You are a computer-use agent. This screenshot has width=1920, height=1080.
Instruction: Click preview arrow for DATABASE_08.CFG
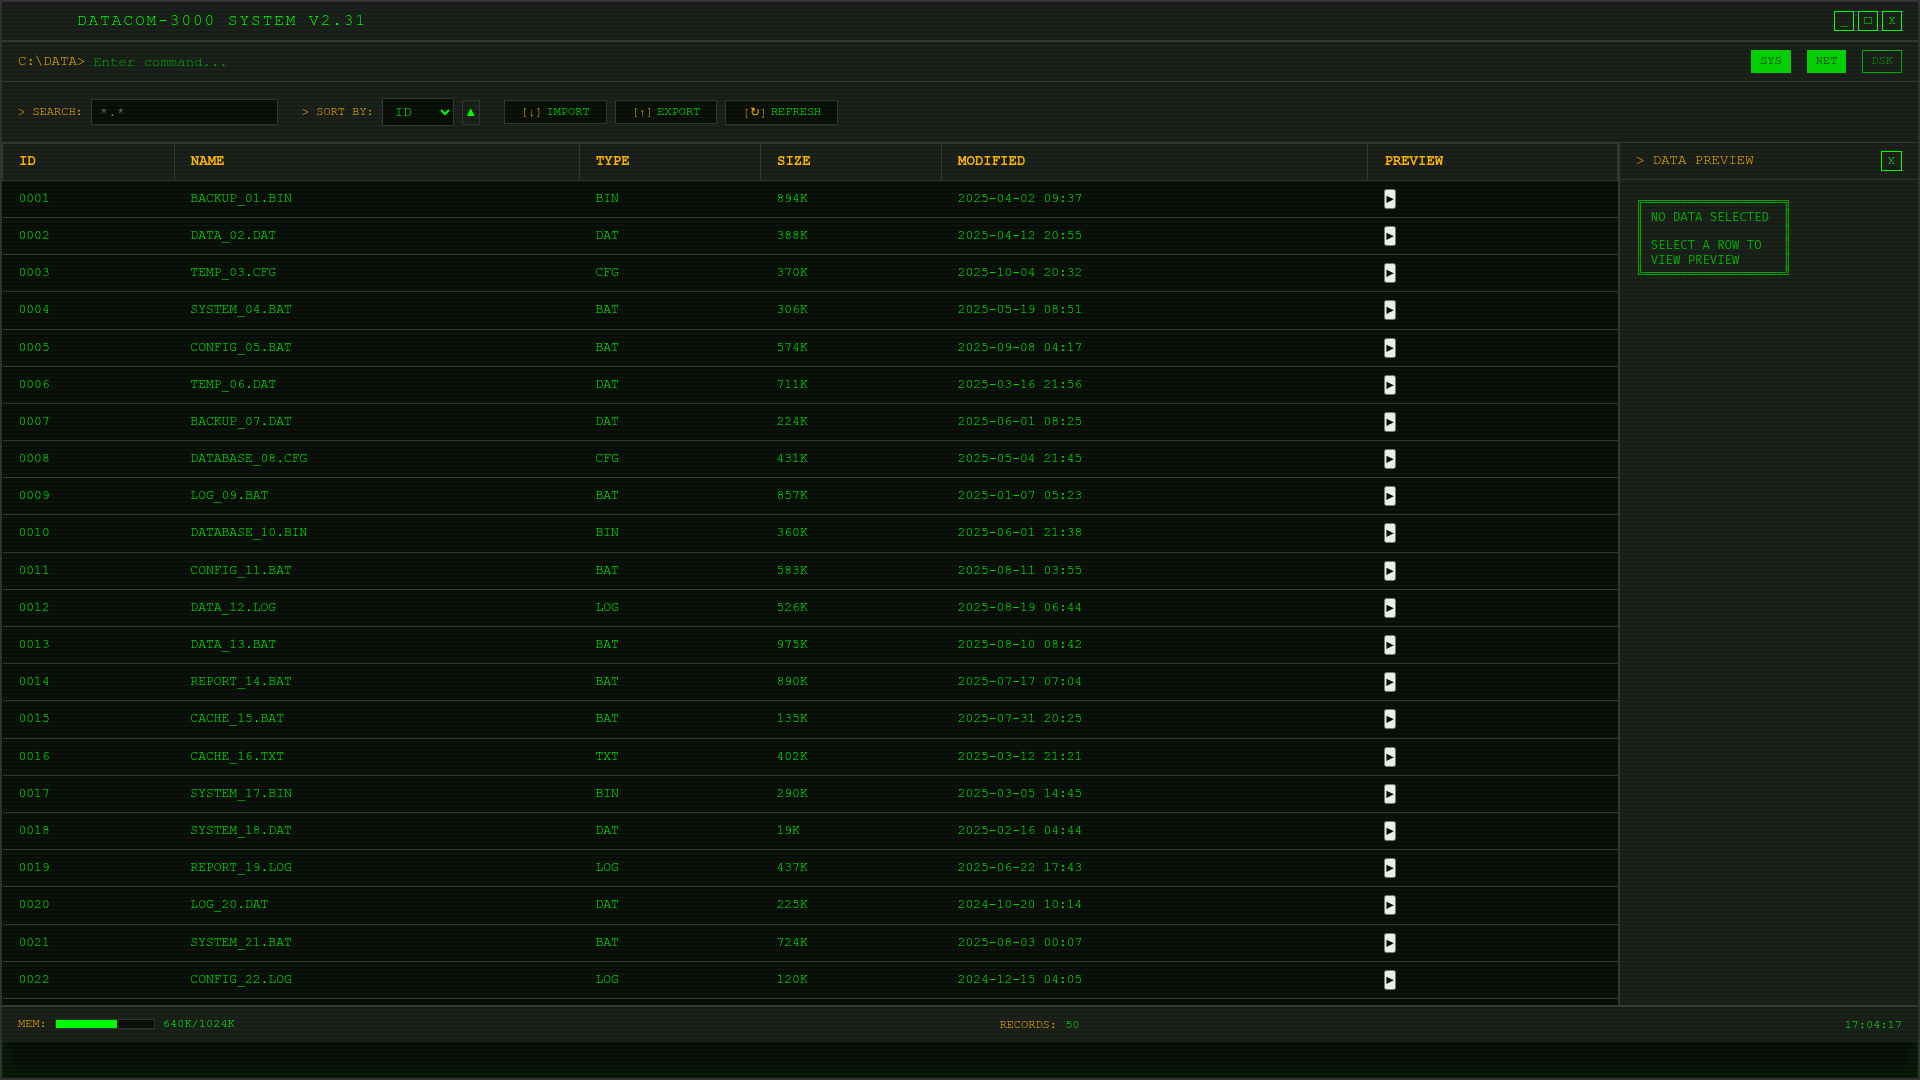pos(1389,459)
